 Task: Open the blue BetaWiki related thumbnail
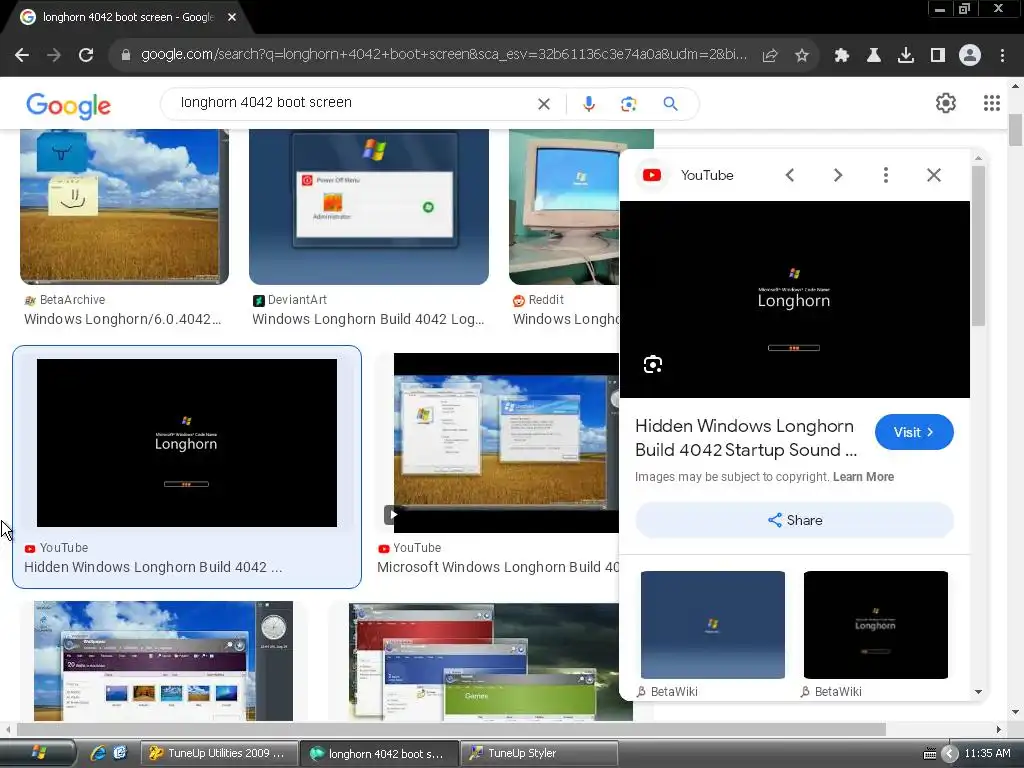[x=712, y=625]
